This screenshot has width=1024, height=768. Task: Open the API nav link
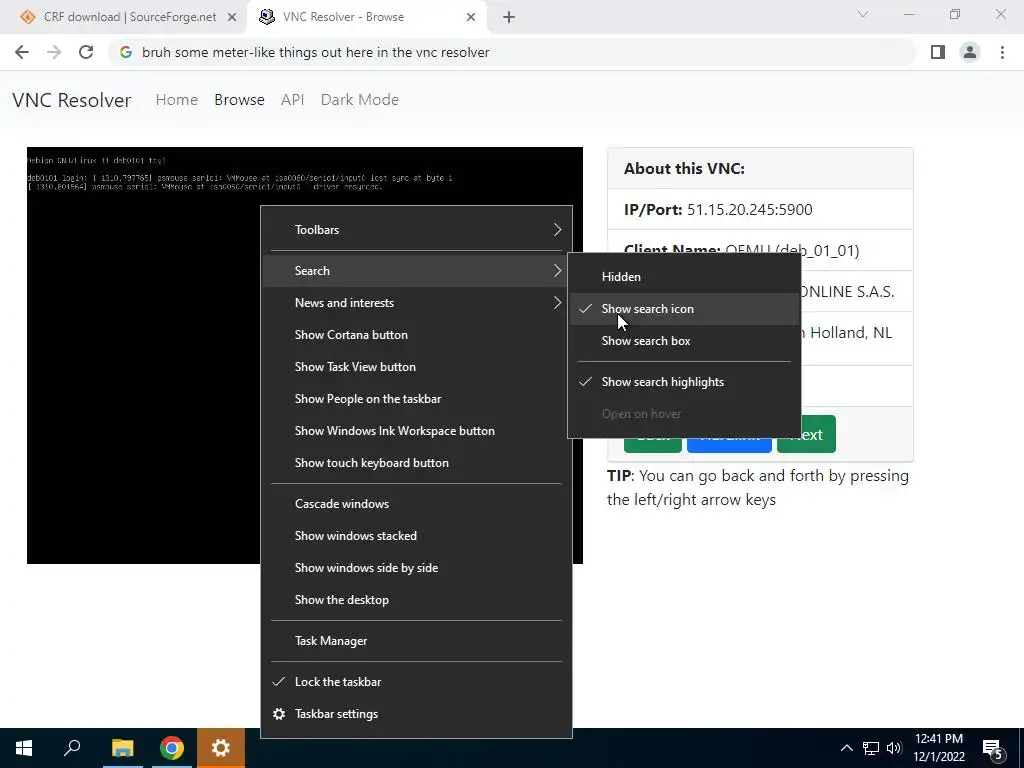293,100
